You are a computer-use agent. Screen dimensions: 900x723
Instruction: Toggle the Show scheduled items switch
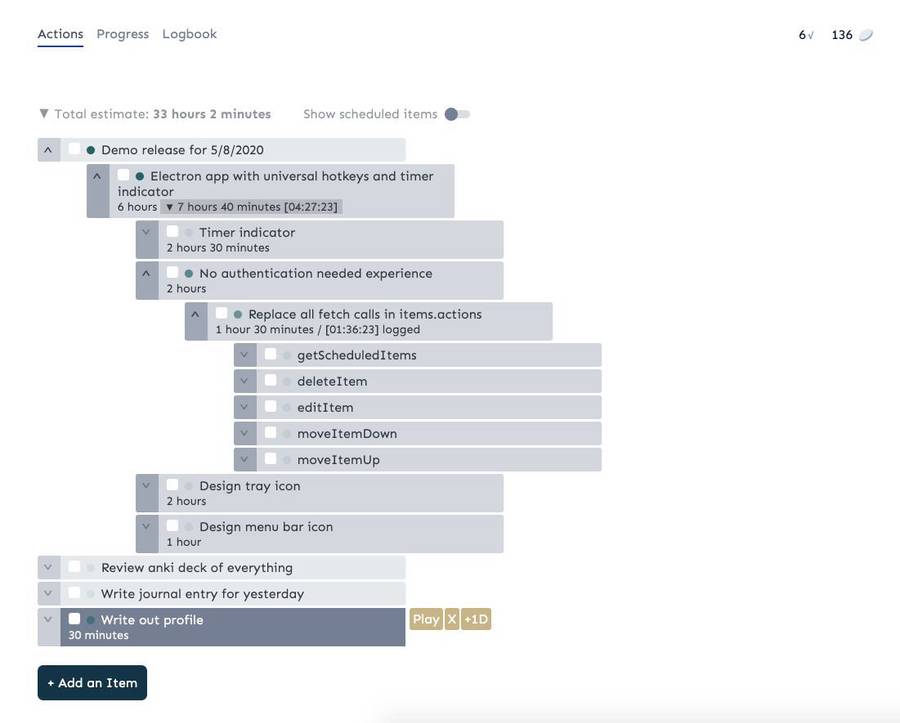coord(457,114)
